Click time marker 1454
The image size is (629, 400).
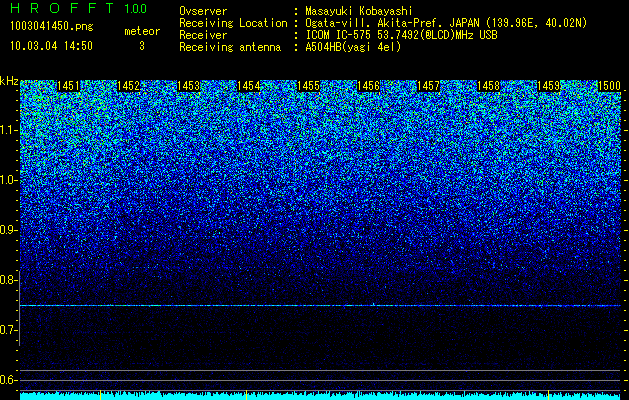point(249,86)
